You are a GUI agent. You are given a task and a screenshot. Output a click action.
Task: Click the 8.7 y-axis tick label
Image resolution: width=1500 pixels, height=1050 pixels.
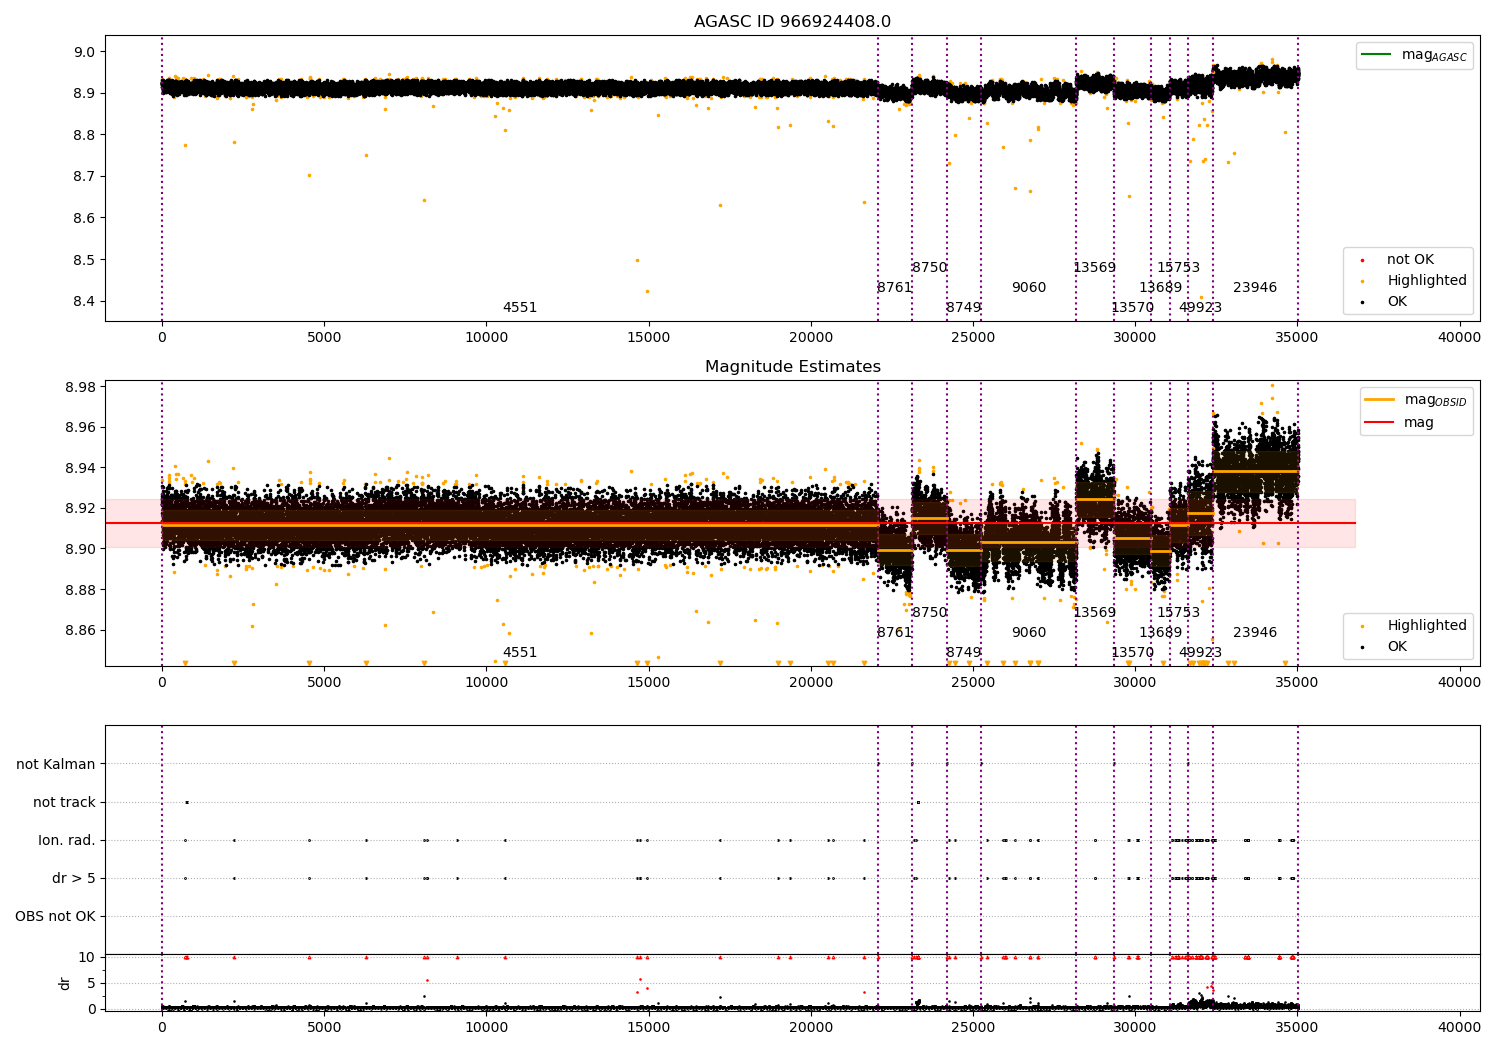click(84, 177)
